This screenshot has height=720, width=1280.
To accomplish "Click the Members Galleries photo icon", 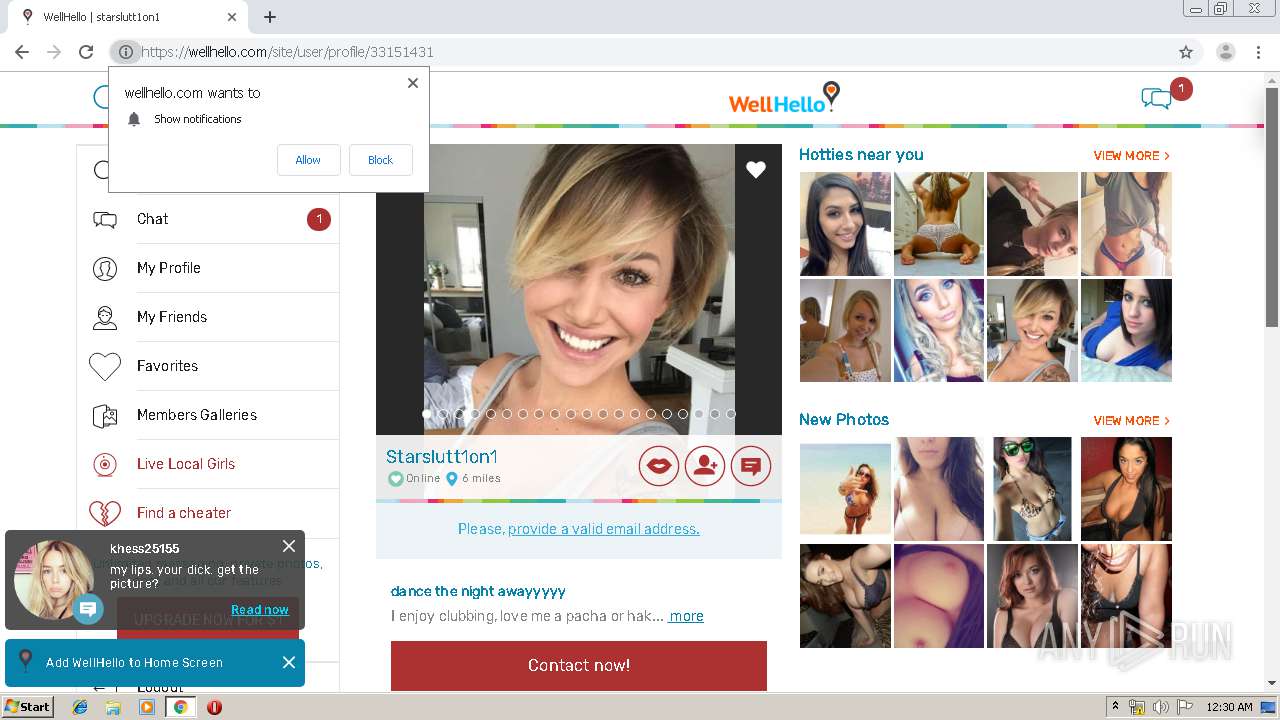I will point(105,415).
